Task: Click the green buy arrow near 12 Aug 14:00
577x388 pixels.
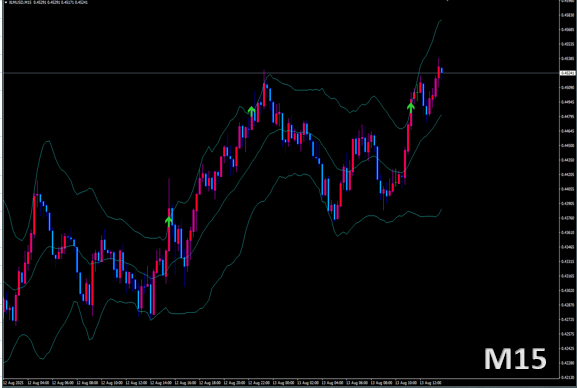Action: 169,221
